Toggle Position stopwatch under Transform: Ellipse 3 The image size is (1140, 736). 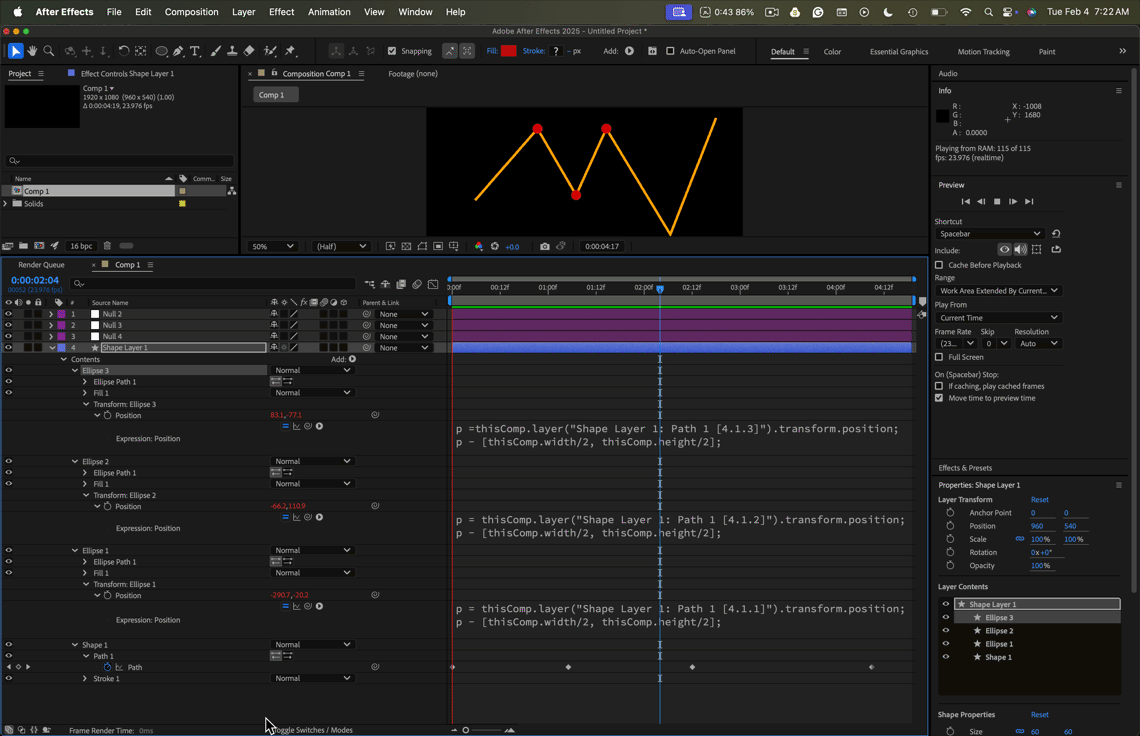pyautogui.click(x=107, y=415)
